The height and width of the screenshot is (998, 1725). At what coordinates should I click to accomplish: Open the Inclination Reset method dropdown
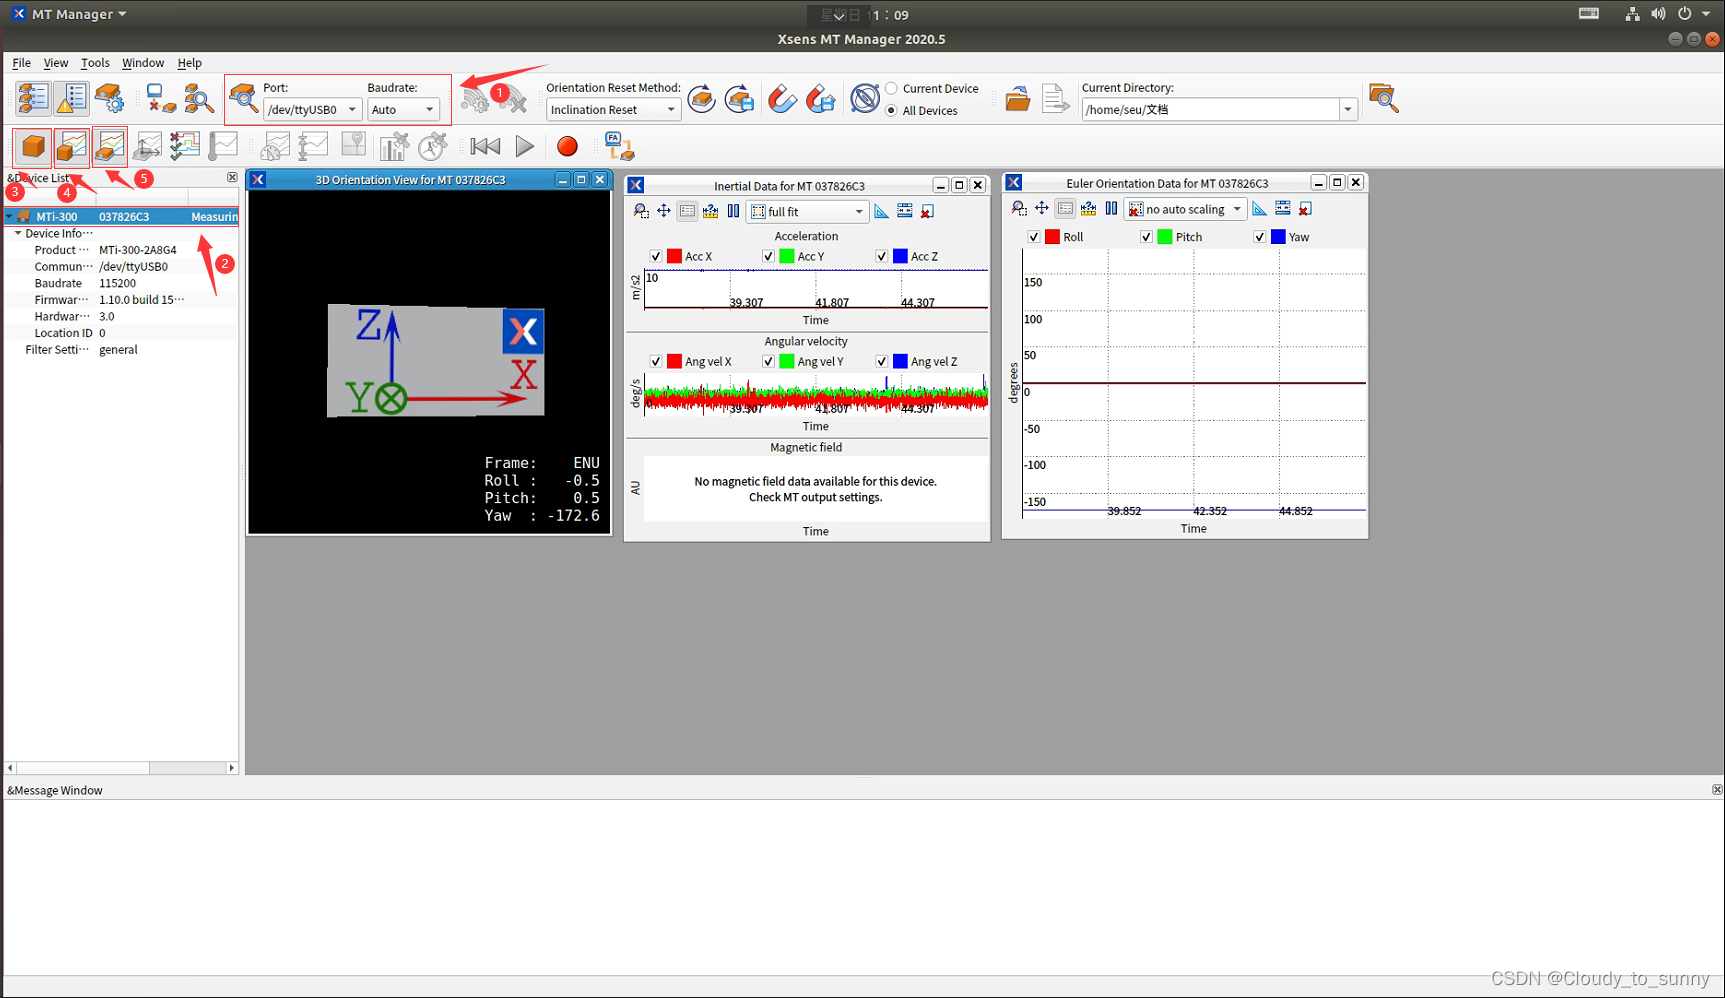point(613,110)
